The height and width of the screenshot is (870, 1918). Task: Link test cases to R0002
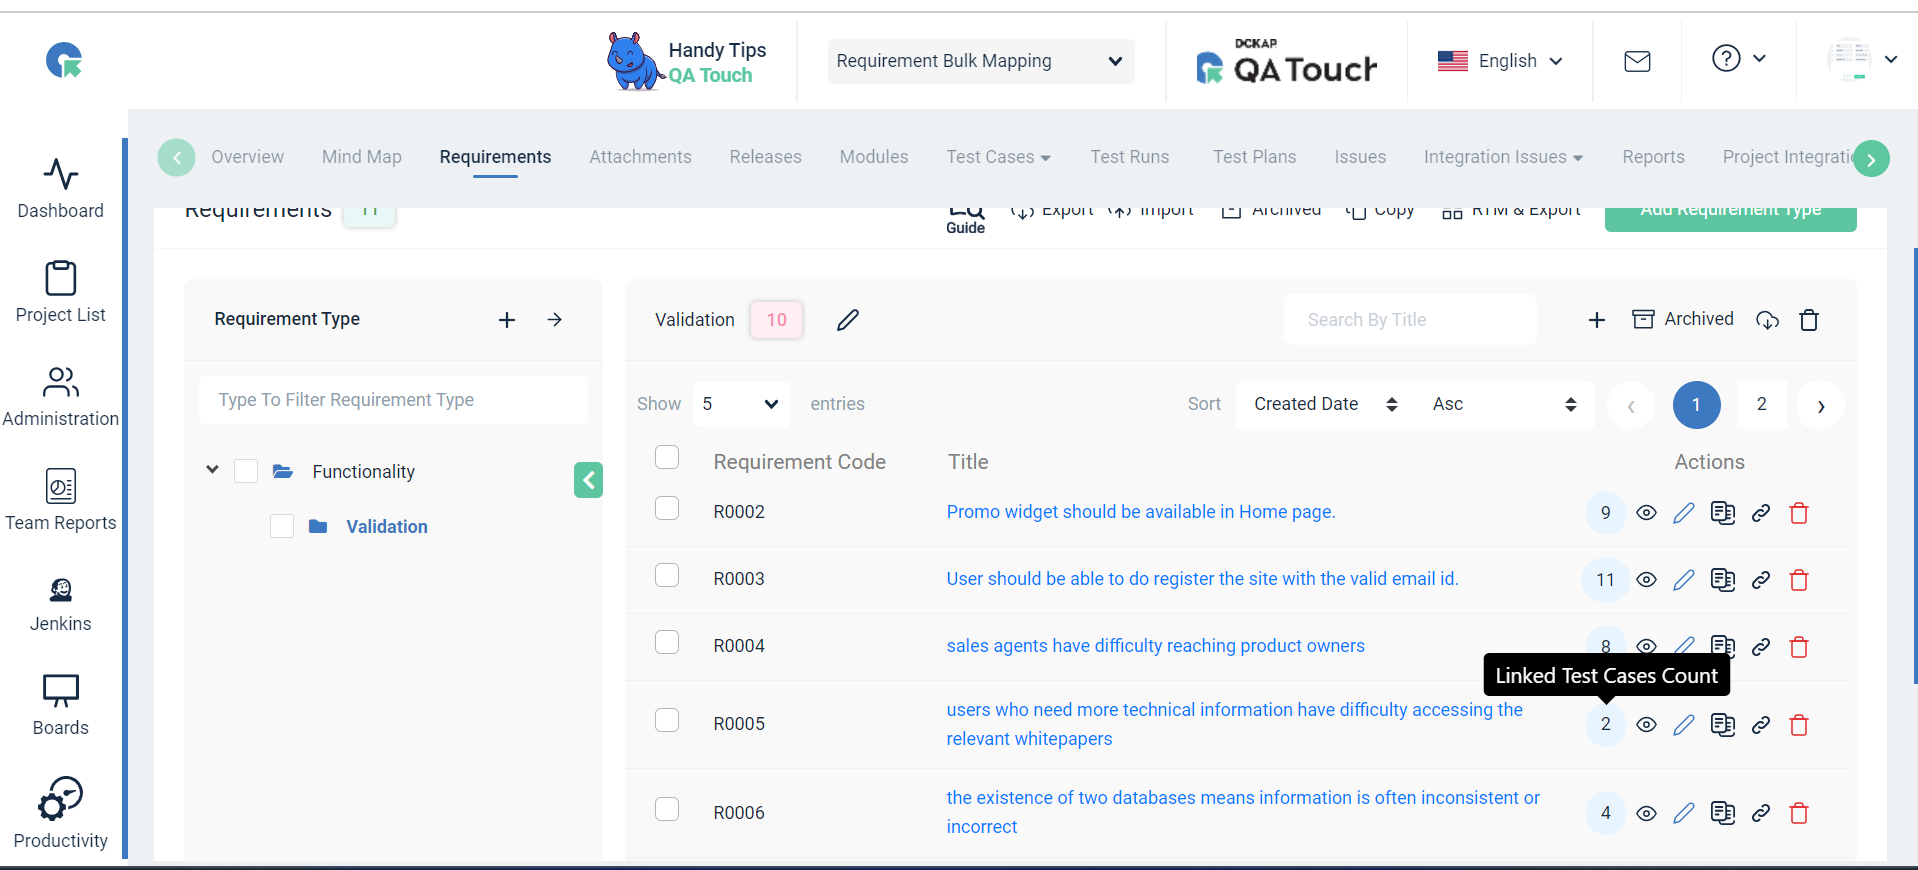[1761, 513]
